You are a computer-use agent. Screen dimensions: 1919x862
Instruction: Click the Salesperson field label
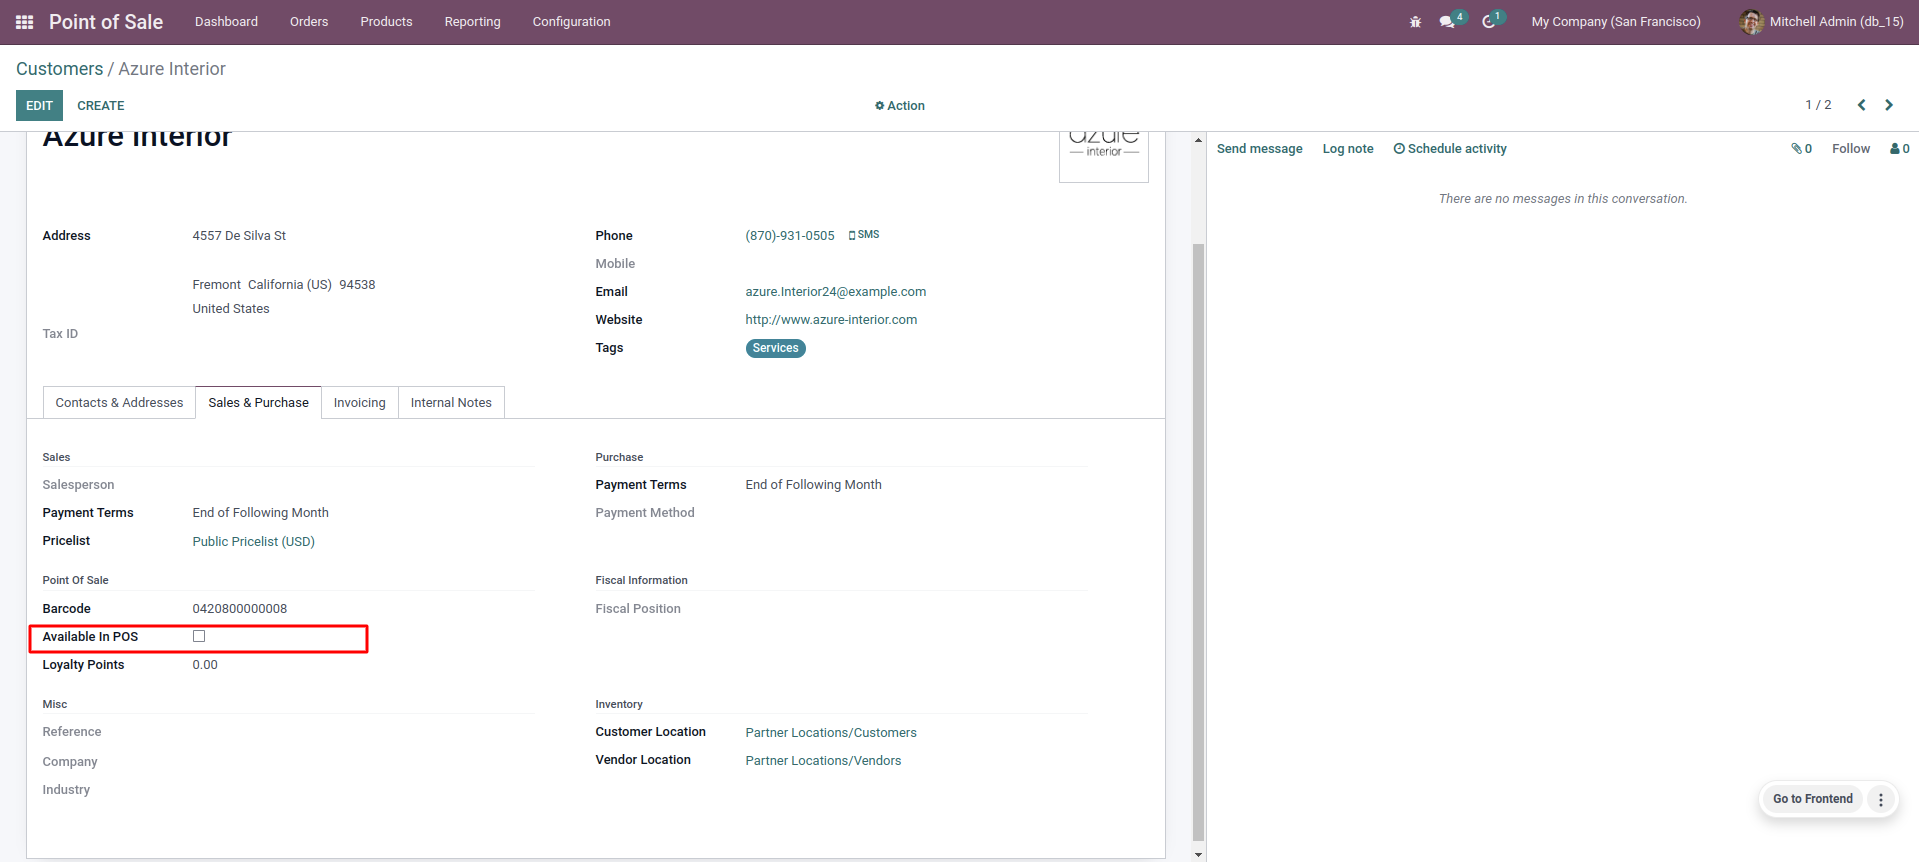pos(78,485)
